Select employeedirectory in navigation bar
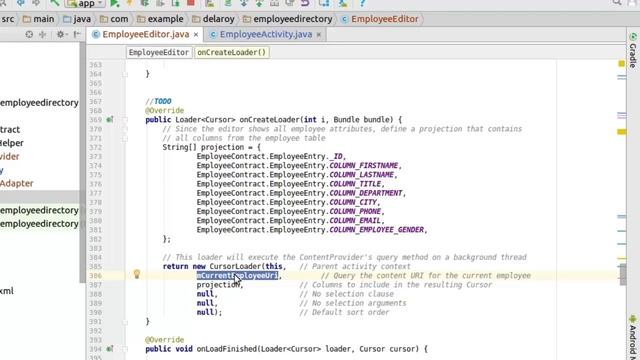 [x=288, y=19]
